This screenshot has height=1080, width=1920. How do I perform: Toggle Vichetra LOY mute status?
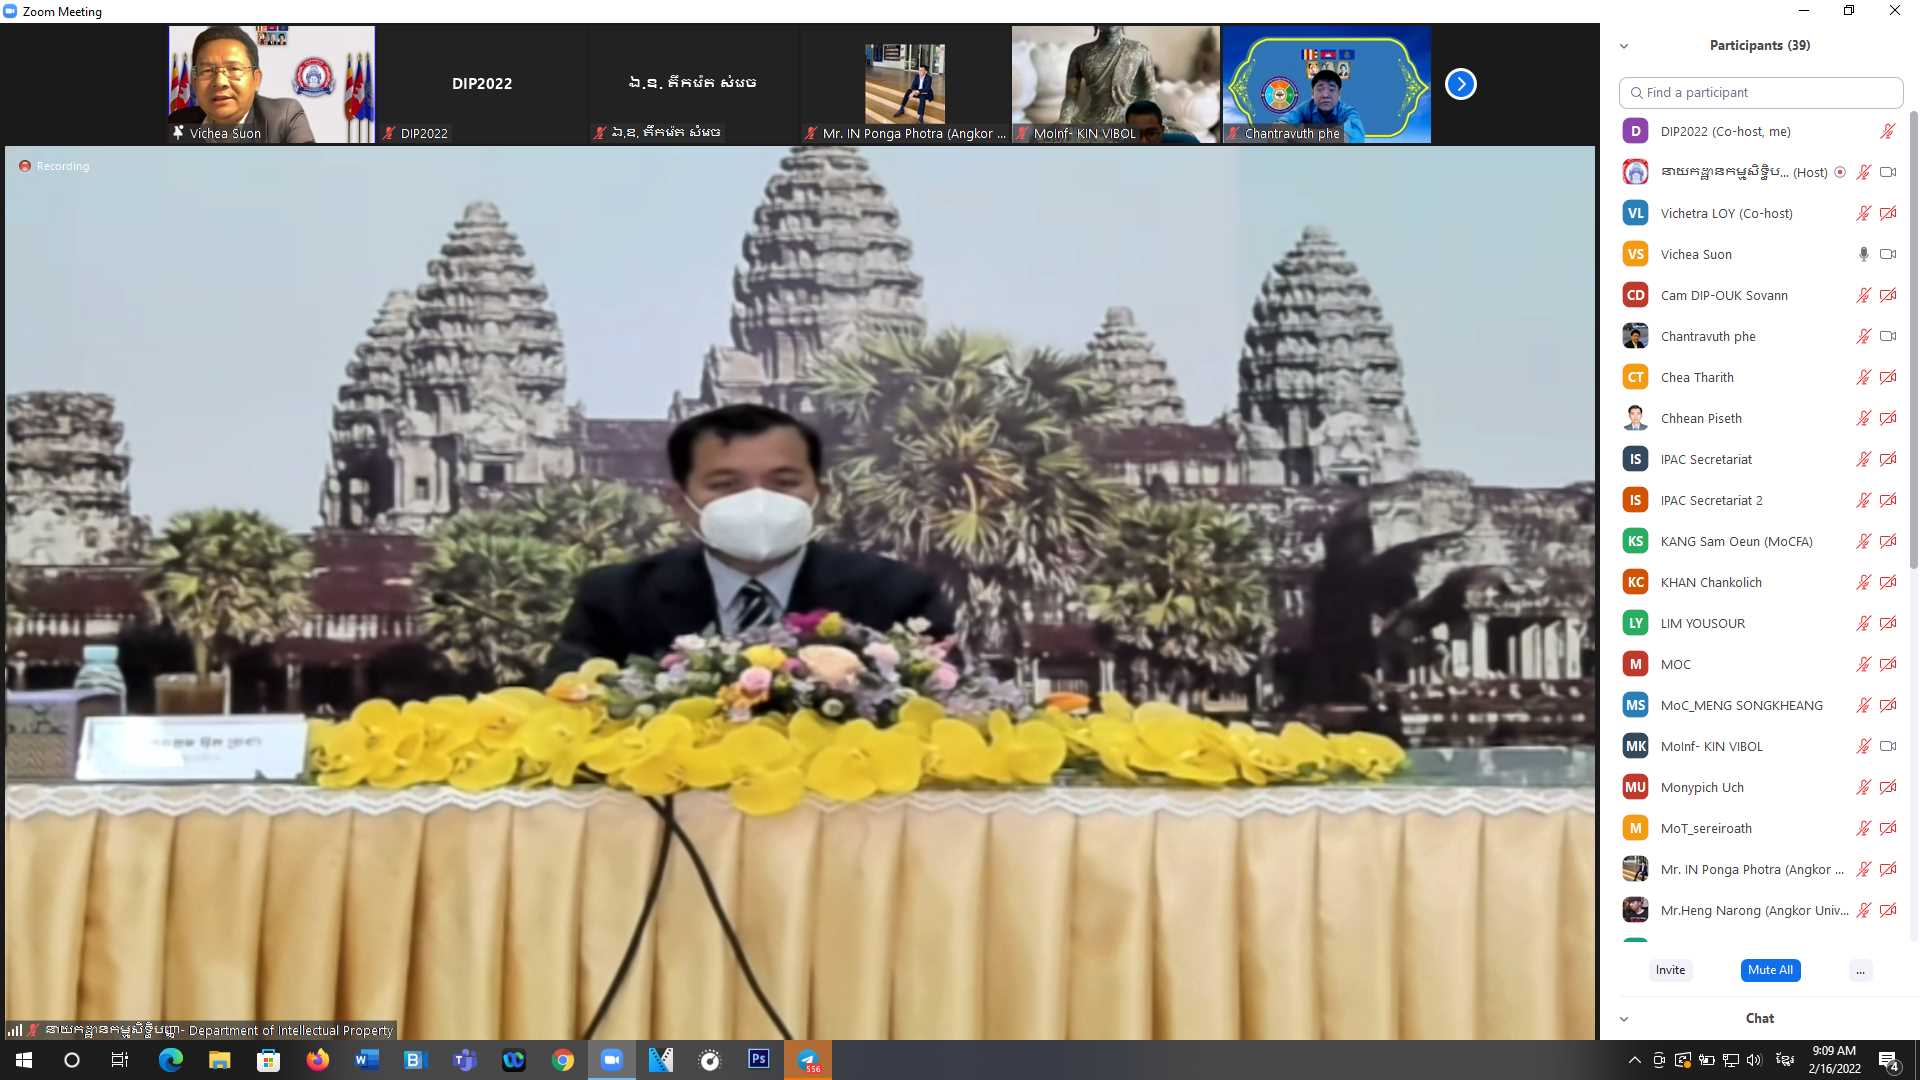tap(1863, 213)
